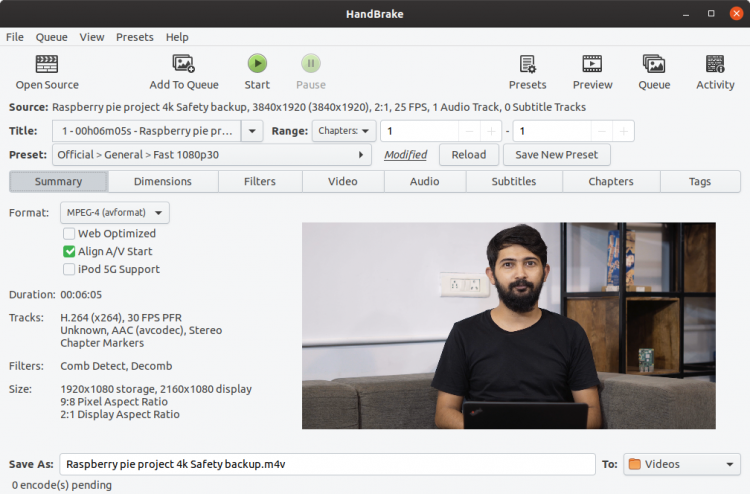Uncheck the Align A/V Start checkbox

pyautogui.click(x=69, y=251)
